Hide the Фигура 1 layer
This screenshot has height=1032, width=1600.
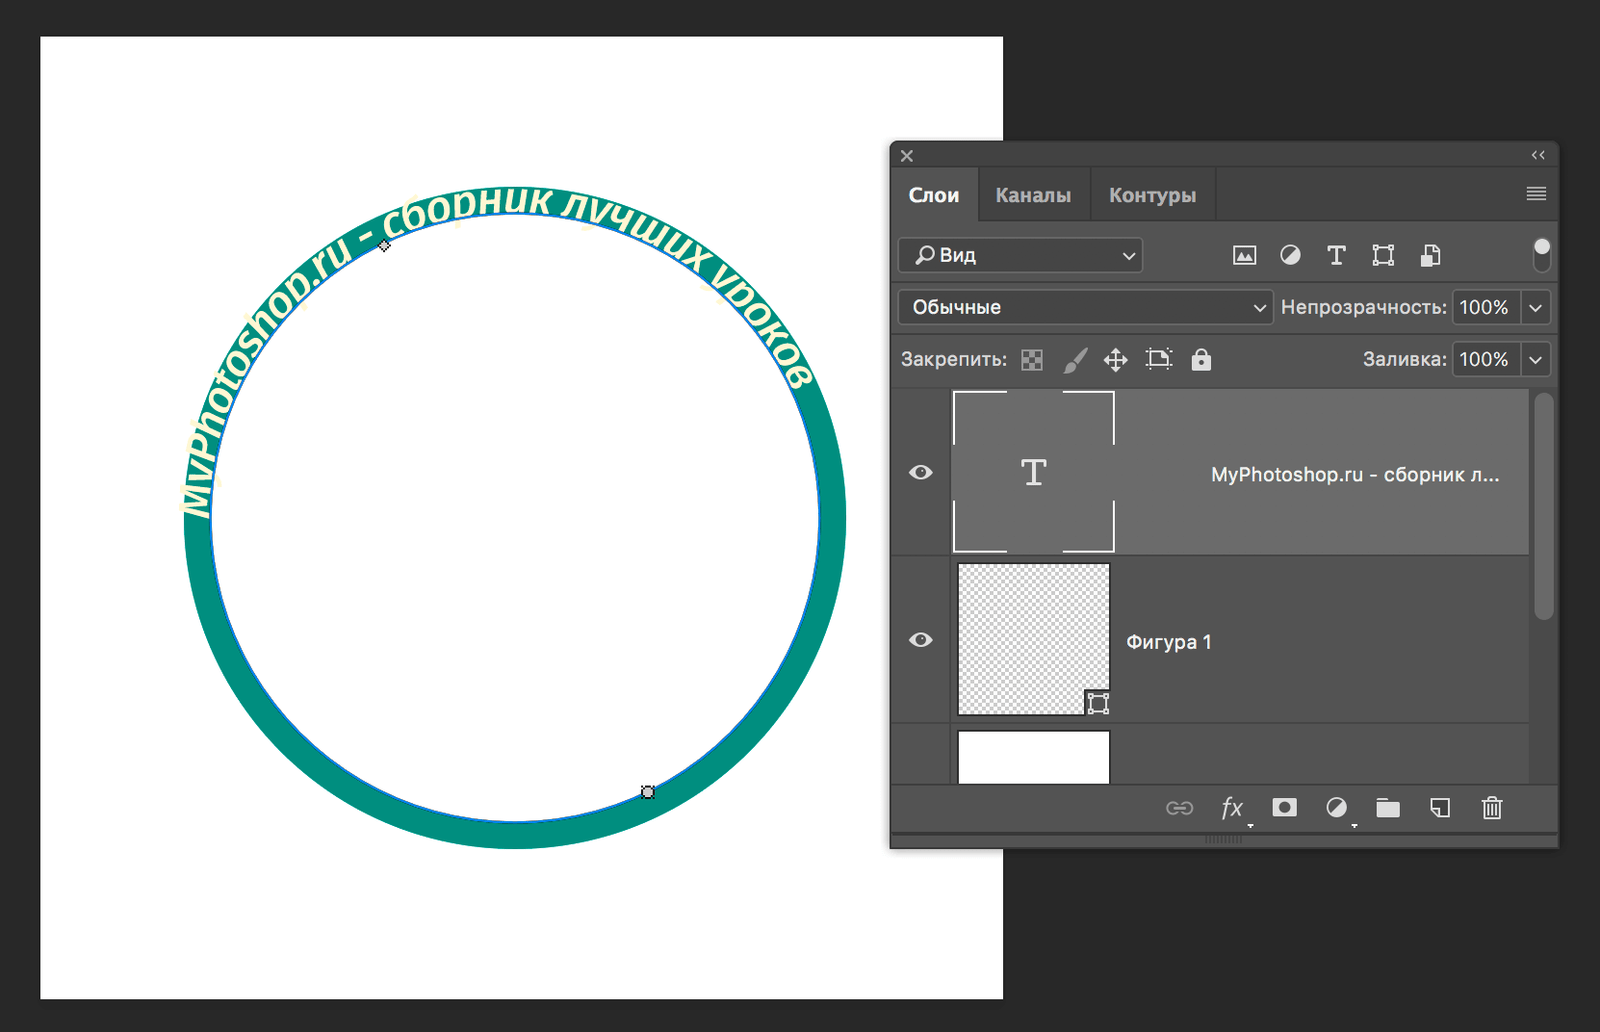[920, 640]
